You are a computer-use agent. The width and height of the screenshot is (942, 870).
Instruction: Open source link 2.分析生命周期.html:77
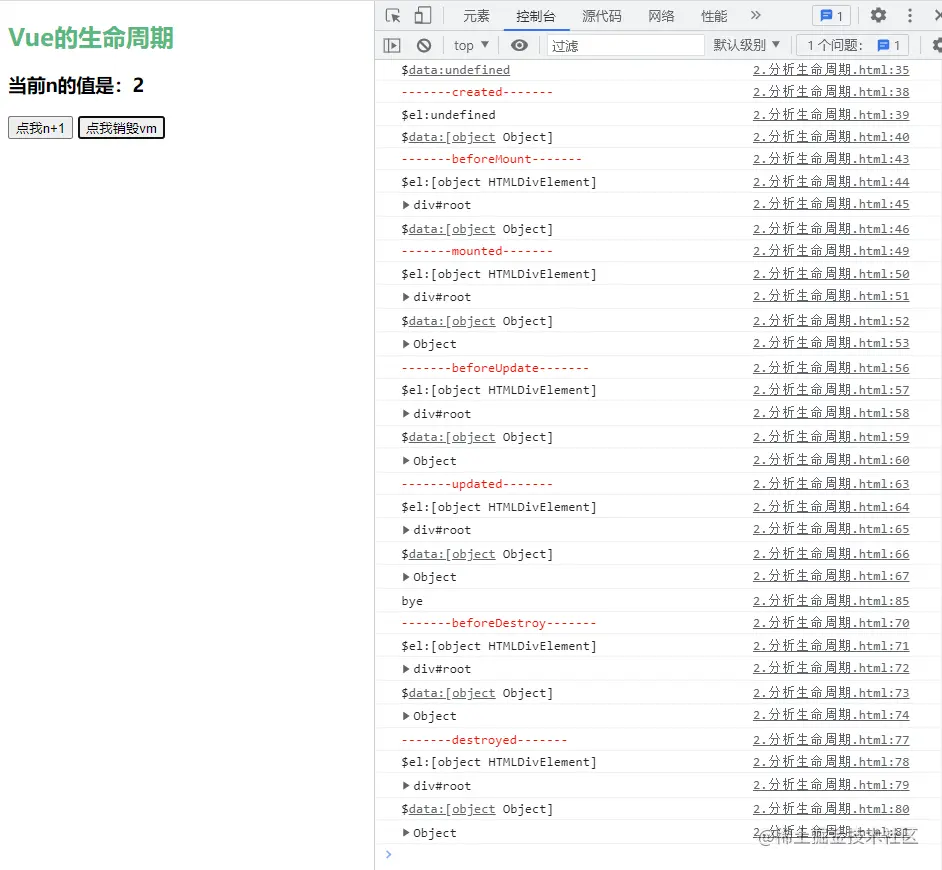pyautogui.click(x=831, y=740)
